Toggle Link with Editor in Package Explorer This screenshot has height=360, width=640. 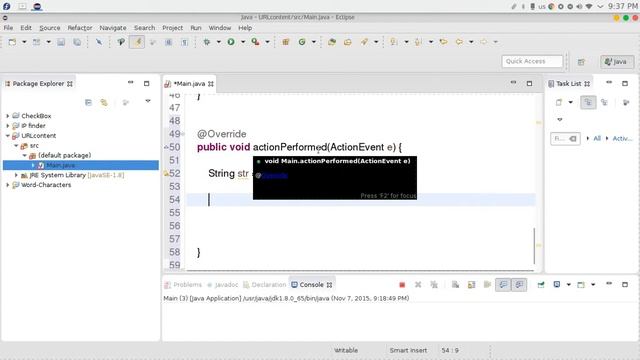pos(104,102)
